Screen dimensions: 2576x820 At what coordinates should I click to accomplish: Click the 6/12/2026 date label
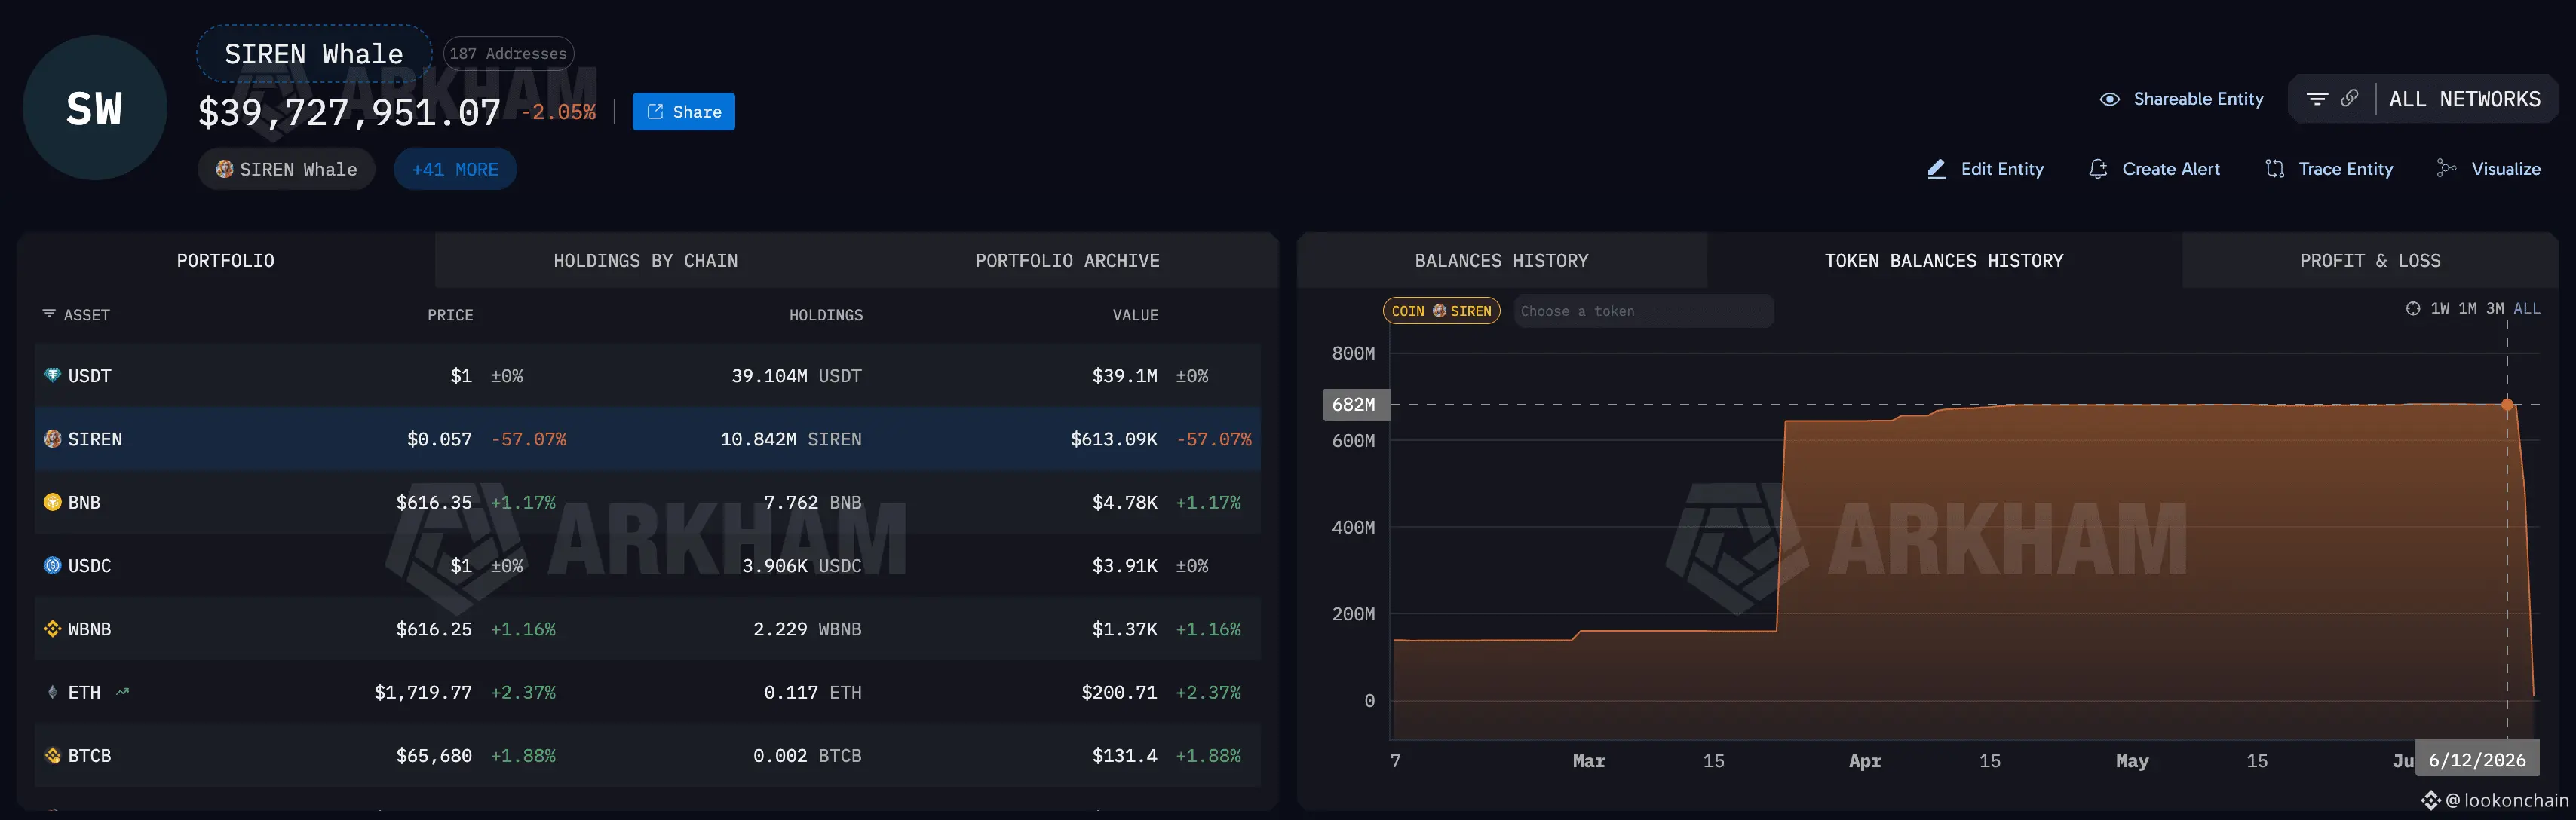click(x=2477, y=760)
